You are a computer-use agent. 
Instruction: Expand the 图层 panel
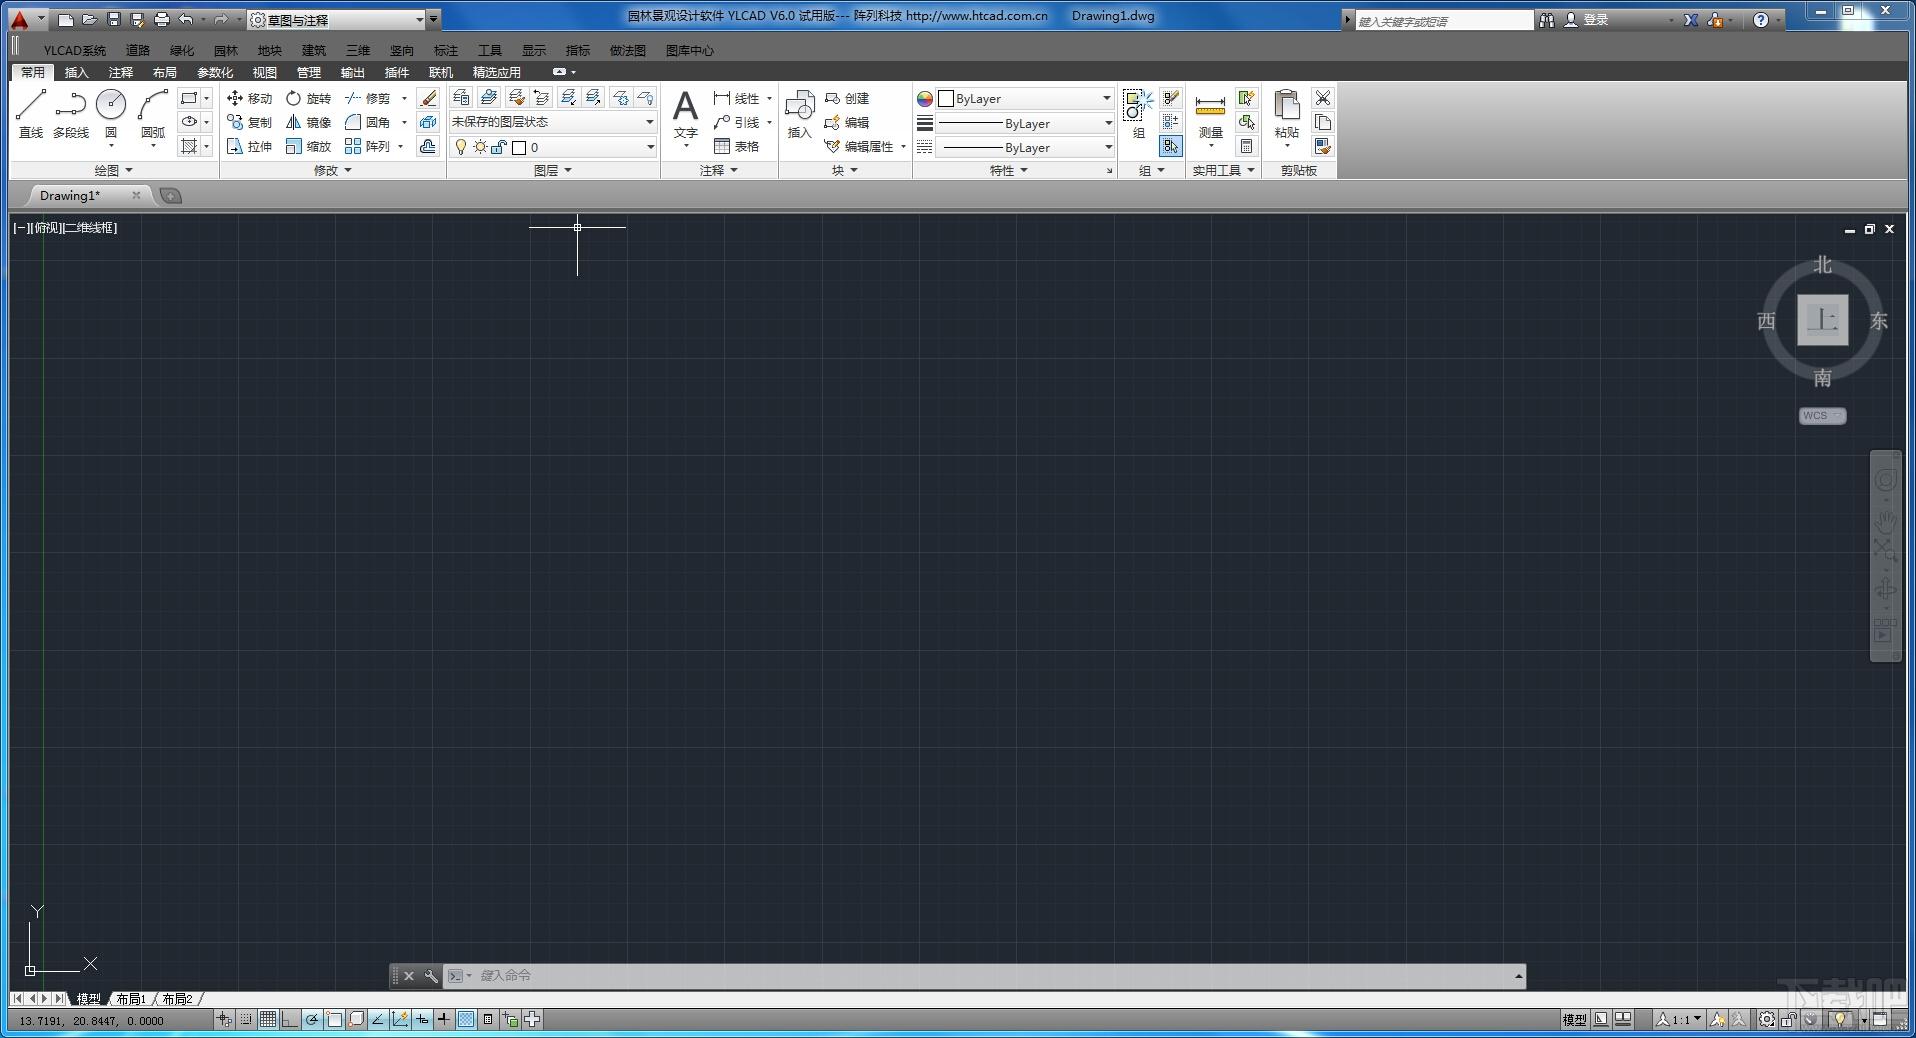tap(553, 170)
